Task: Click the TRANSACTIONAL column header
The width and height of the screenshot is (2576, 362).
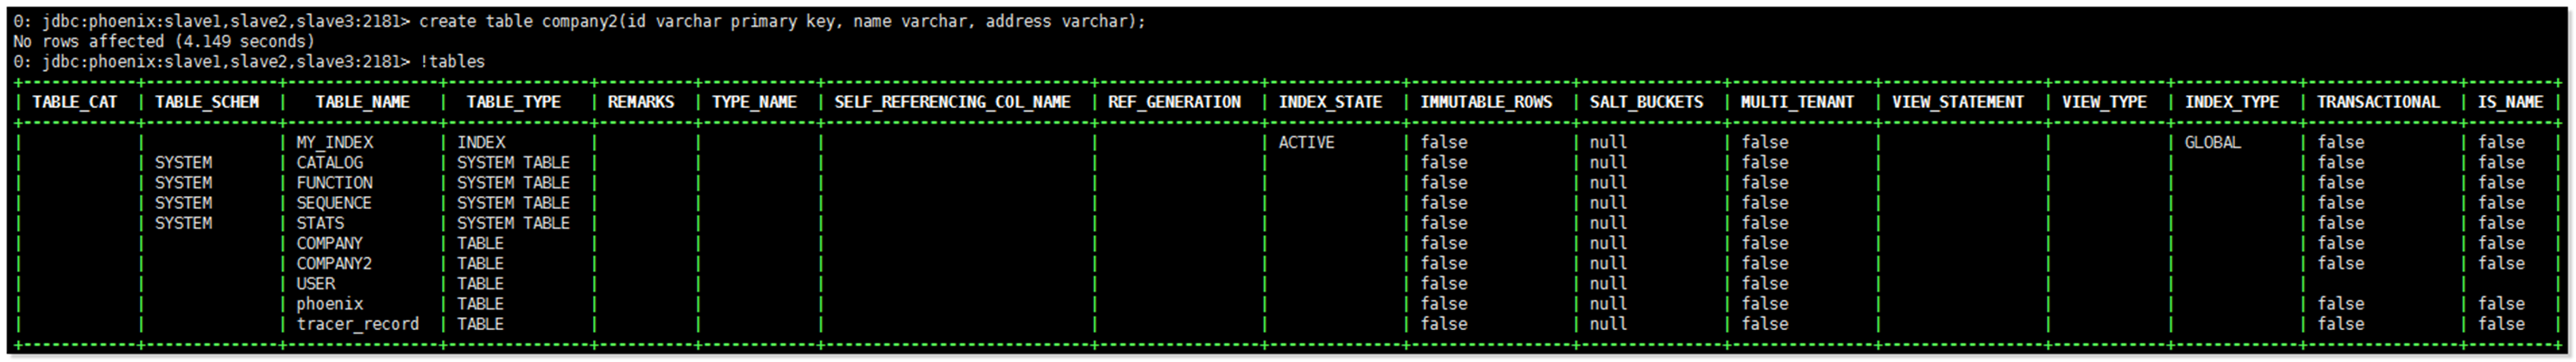Action: click(2378, 102)
